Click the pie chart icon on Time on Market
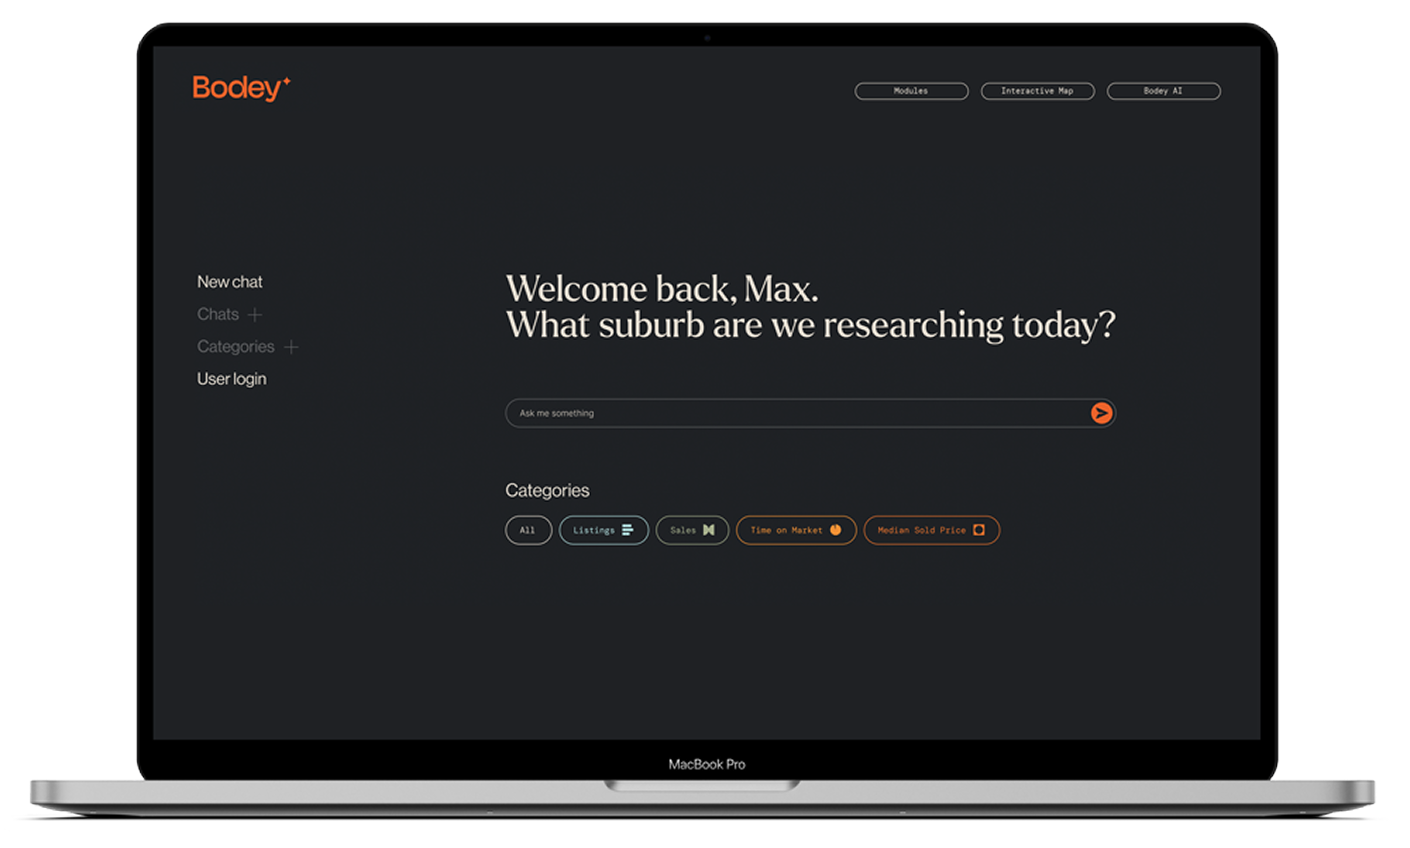The height and width of the screenshot is (848, 1410). tap(836, 530)
